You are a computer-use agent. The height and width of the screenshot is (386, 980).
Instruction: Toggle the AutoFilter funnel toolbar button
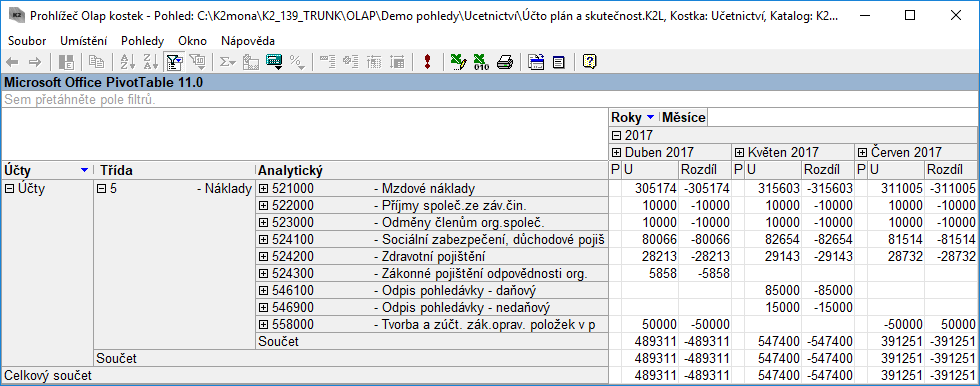(x=173, y=61)
